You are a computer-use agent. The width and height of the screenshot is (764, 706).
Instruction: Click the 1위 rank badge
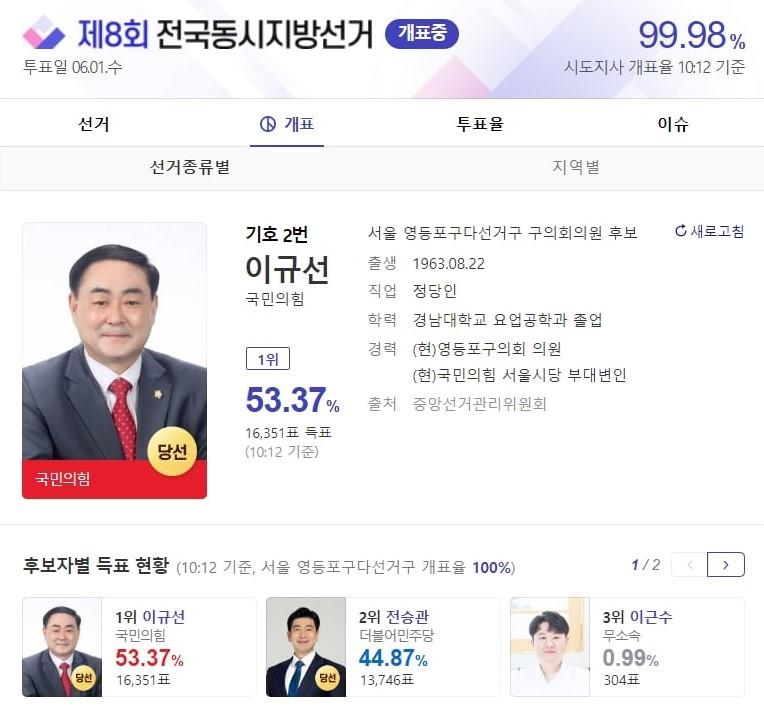[x=266, y=360]
